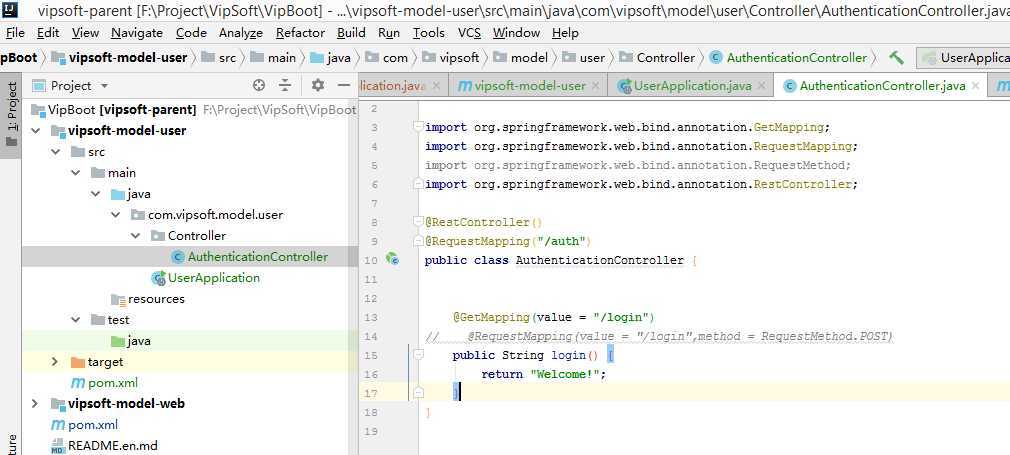
Task: Close the vipsoft-model-user tab
Action: [595, 86]
